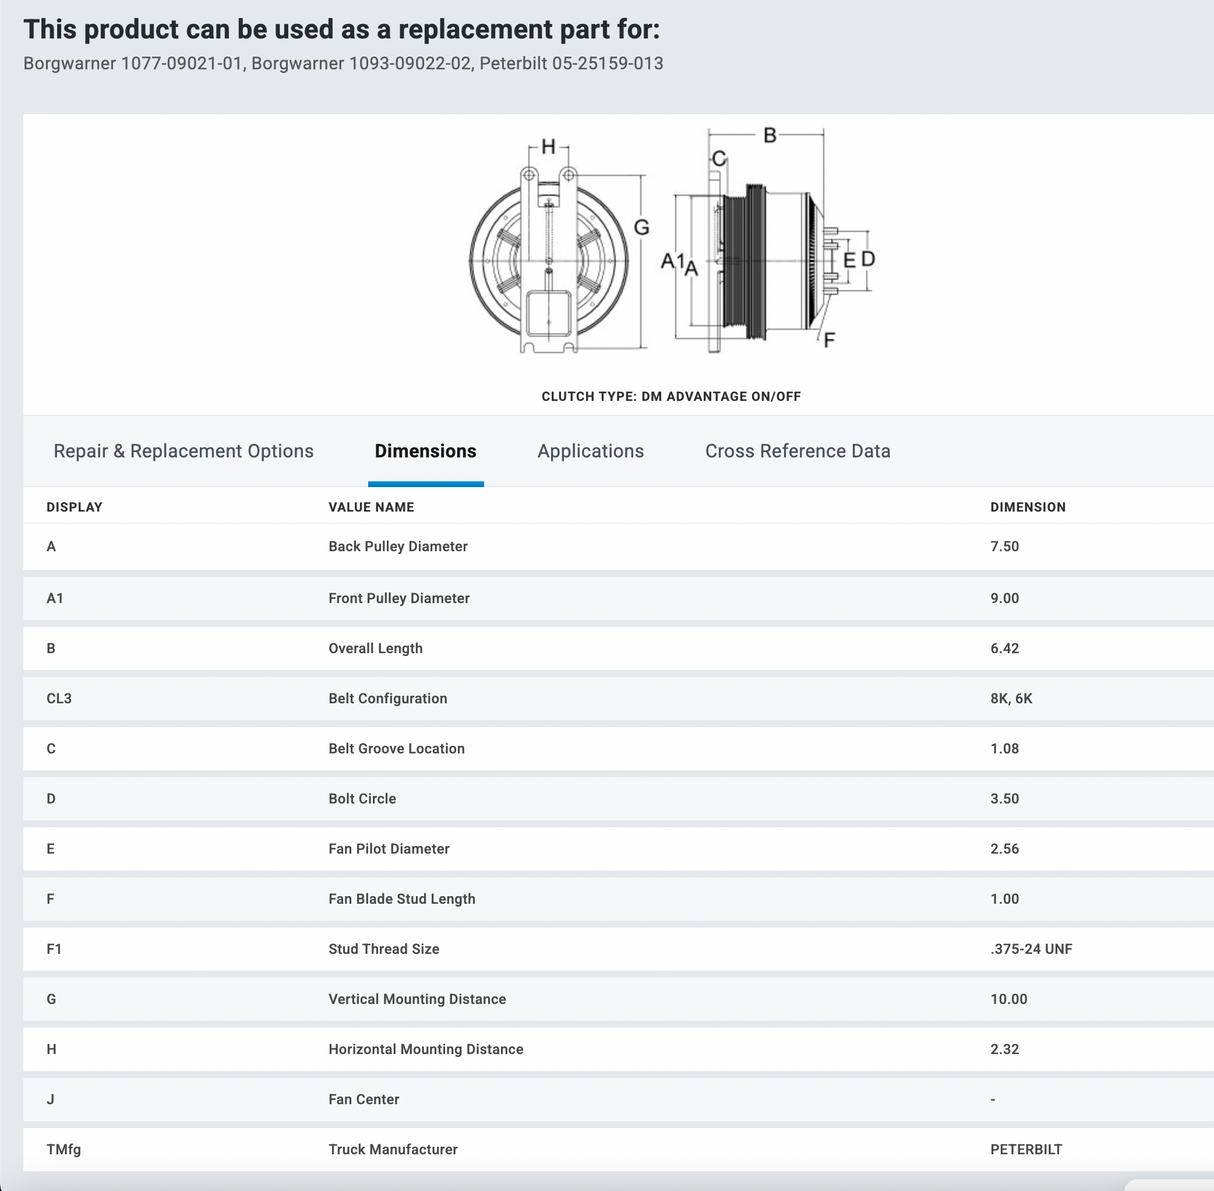Click the Belt Configuration value 8K, 6K

tap(1011, 698)
